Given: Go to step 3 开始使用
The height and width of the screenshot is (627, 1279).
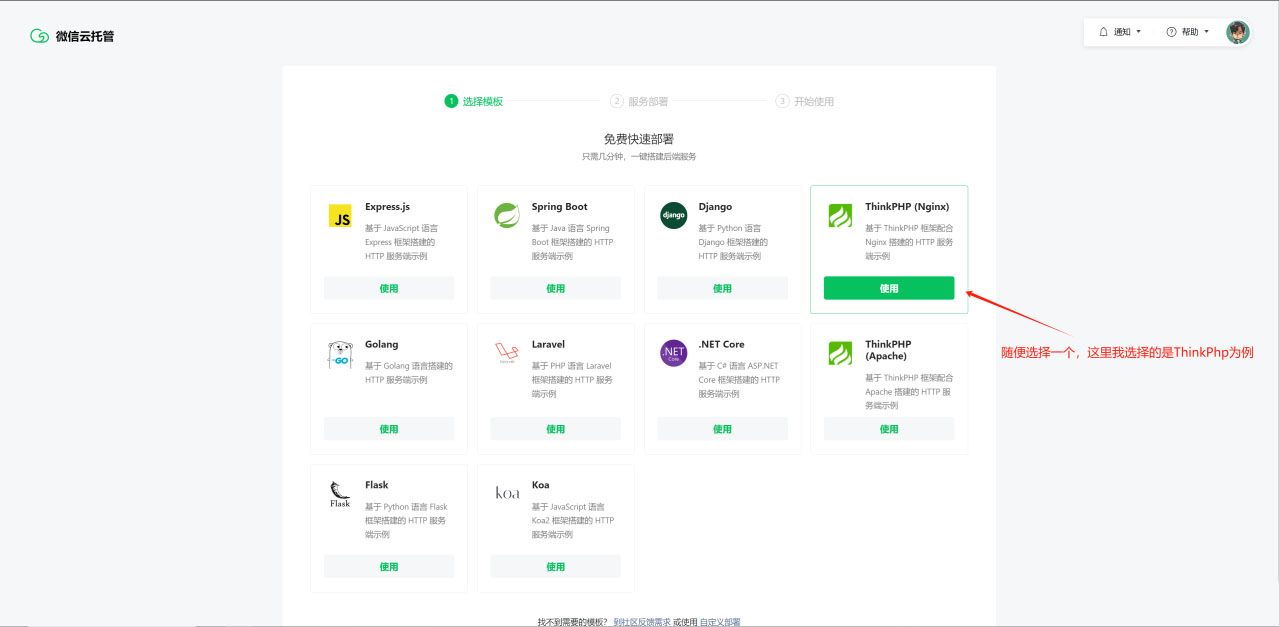Looking at the screenshot, I should [x=805, y=101].
